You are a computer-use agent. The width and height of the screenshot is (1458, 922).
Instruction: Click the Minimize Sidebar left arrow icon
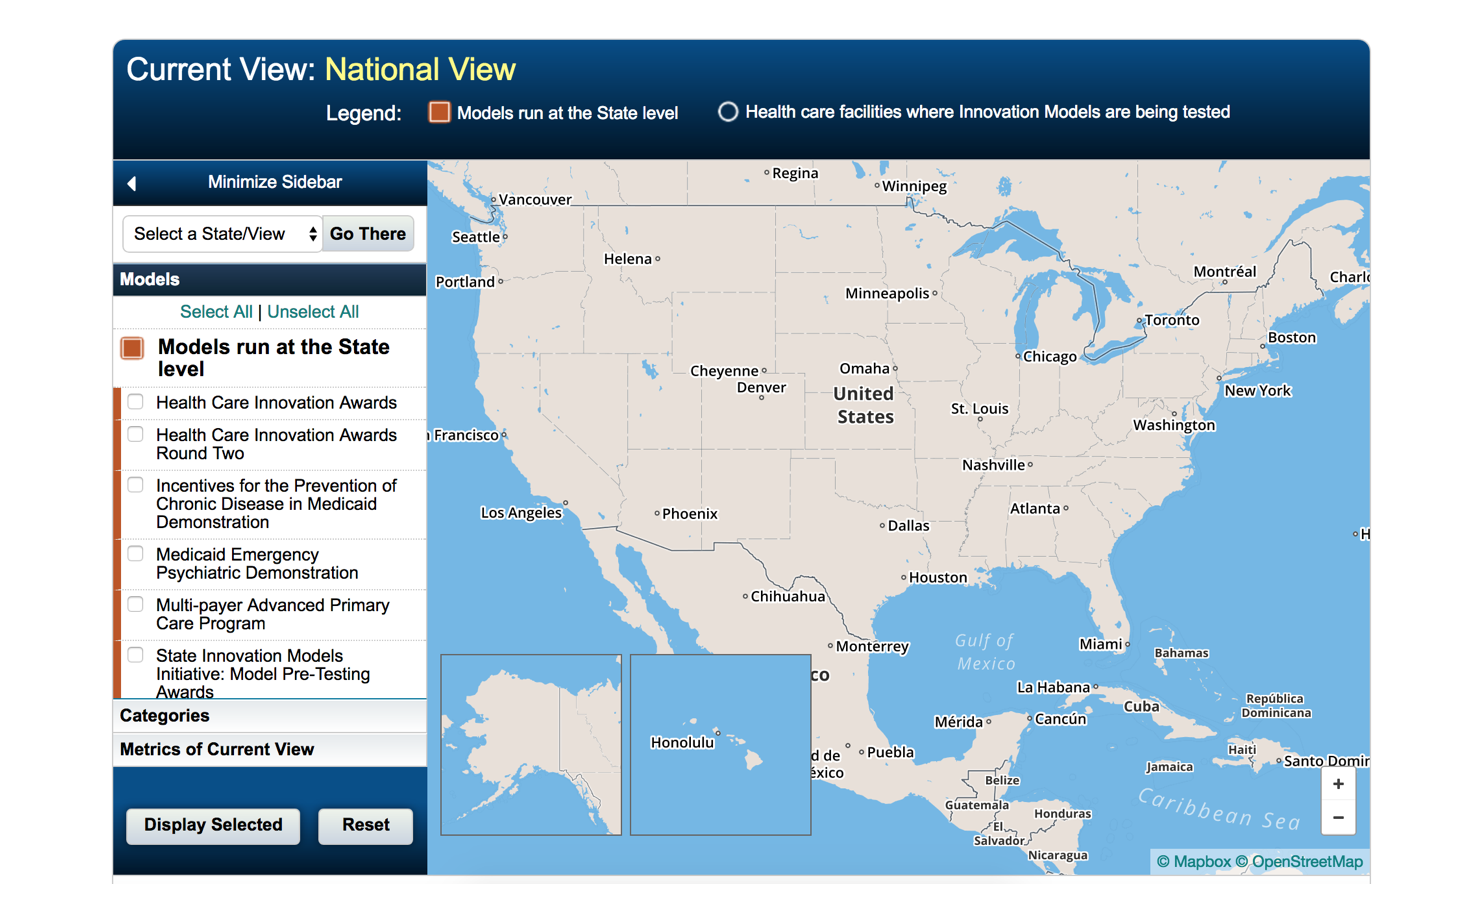pos(132,183)
